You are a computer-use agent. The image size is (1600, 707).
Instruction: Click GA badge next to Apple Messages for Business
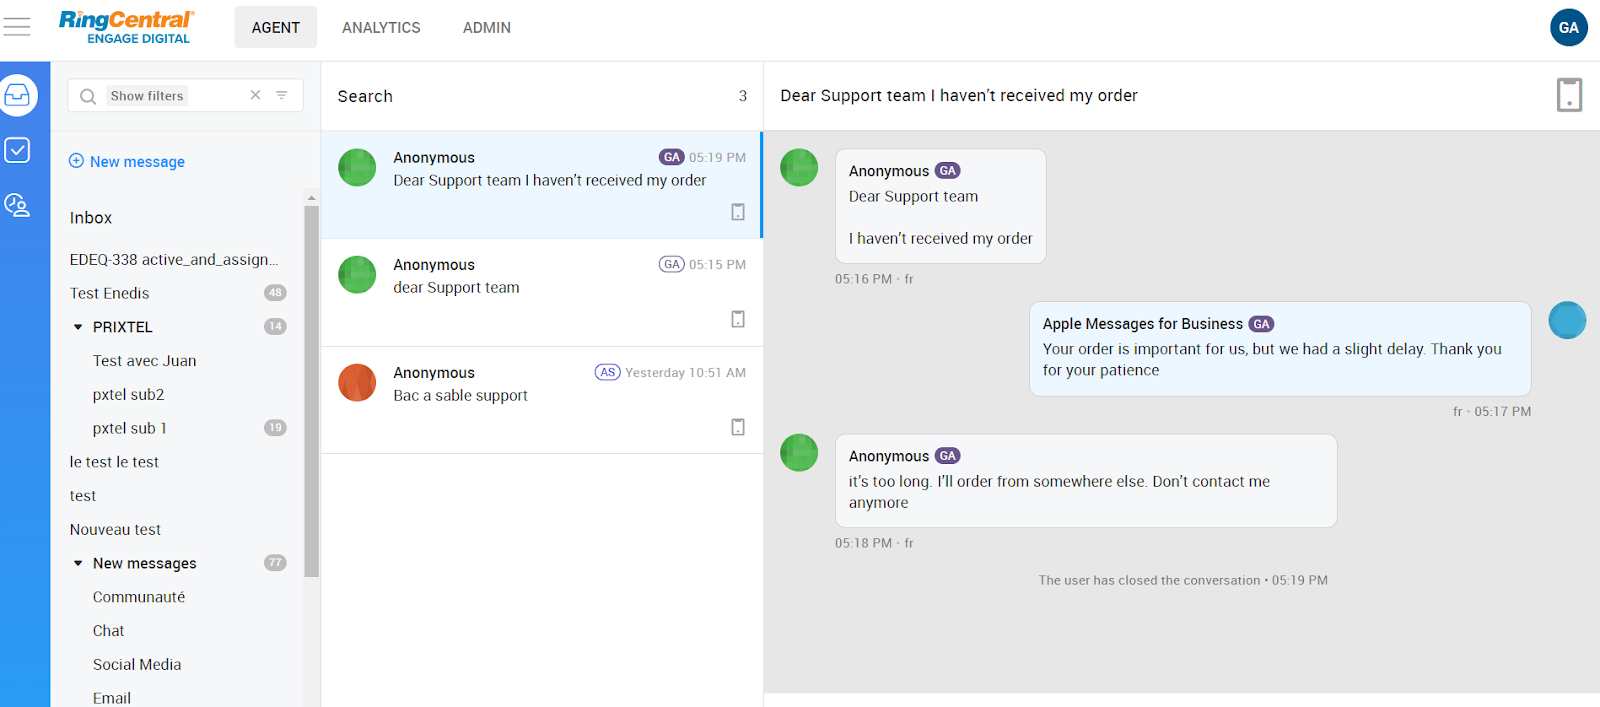(x=1261, y=324)
